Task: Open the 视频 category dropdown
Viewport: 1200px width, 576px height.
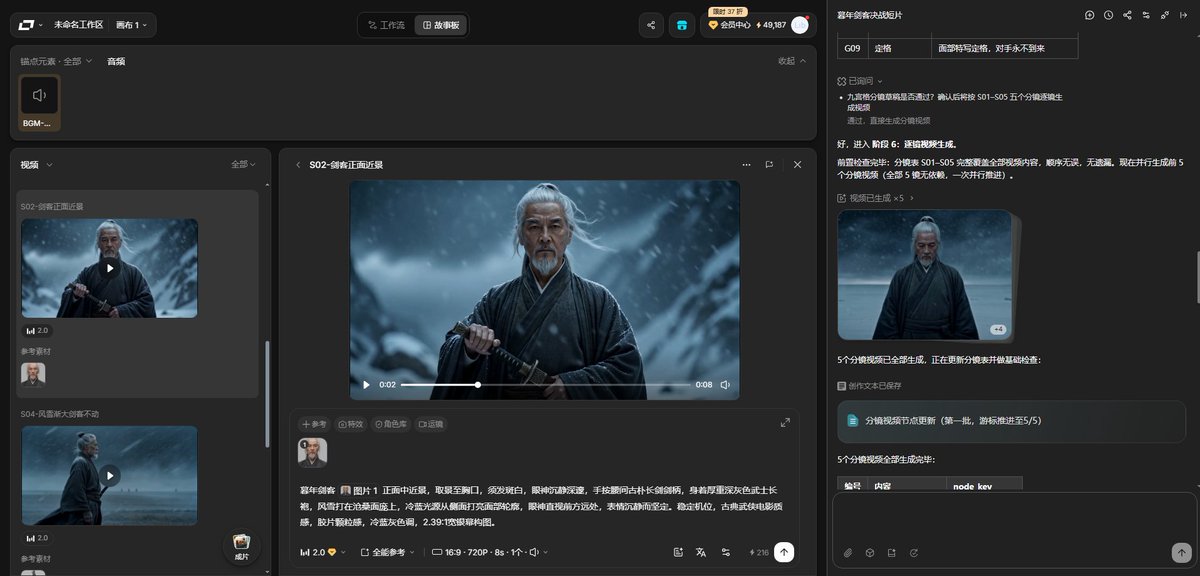Action: pyautogui.click(x=37, y=164)
